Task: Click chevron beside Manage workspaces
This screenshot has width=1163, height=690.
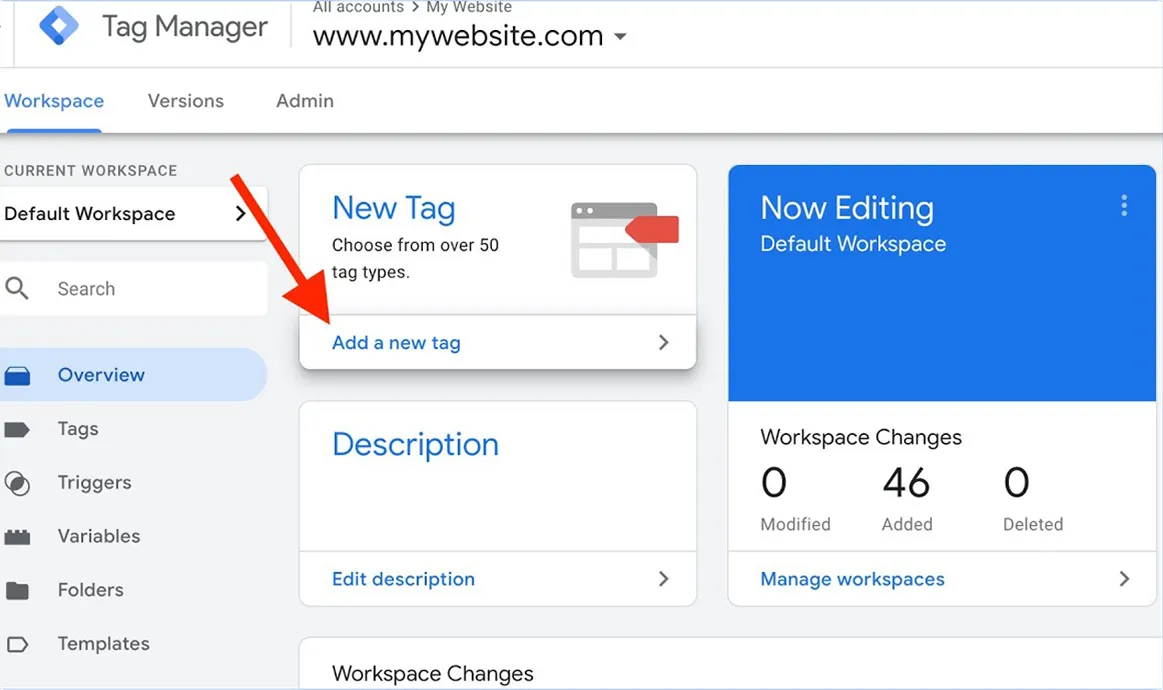Action: click(x=1124, y=579)
